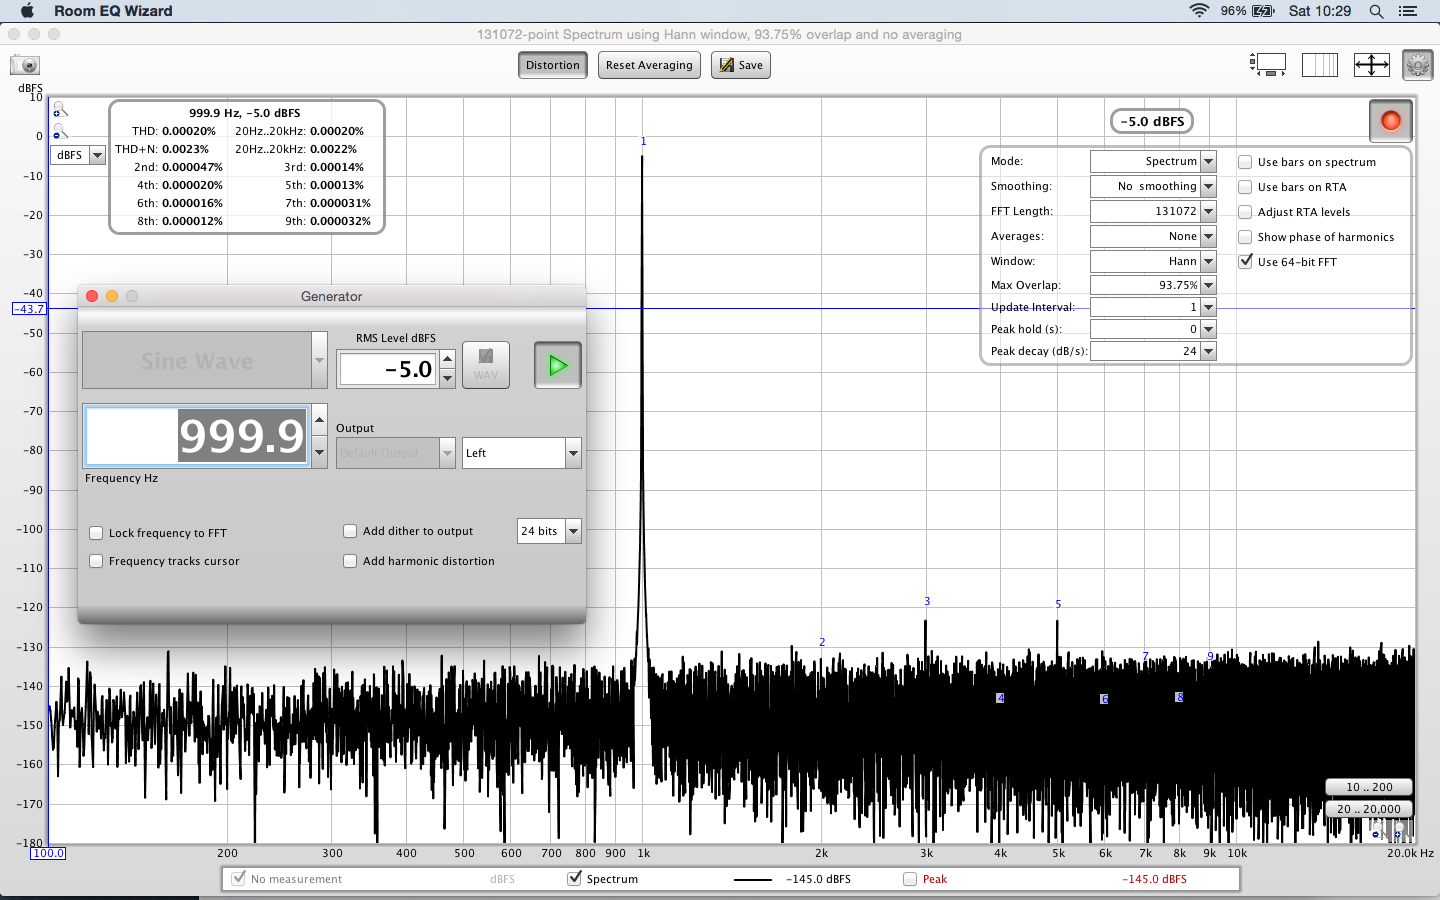
Task: Decrease RMS level with down stepper
Action: click(448, 379)
